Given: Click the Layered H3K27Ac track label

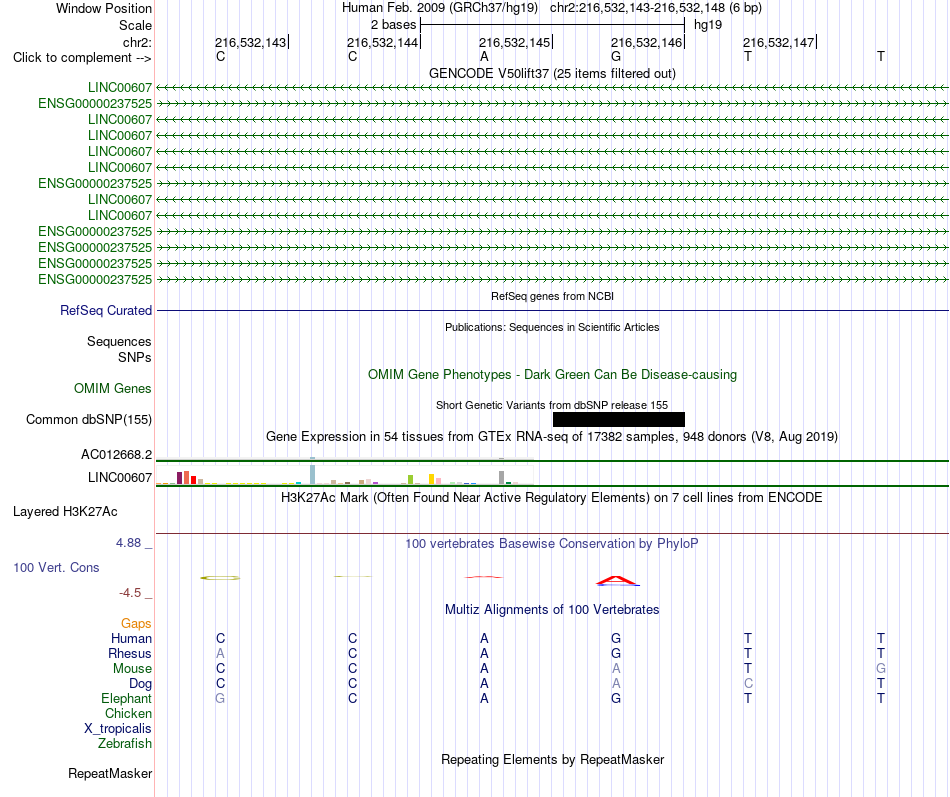Looking at the screenshot, I should coord(65,512).
